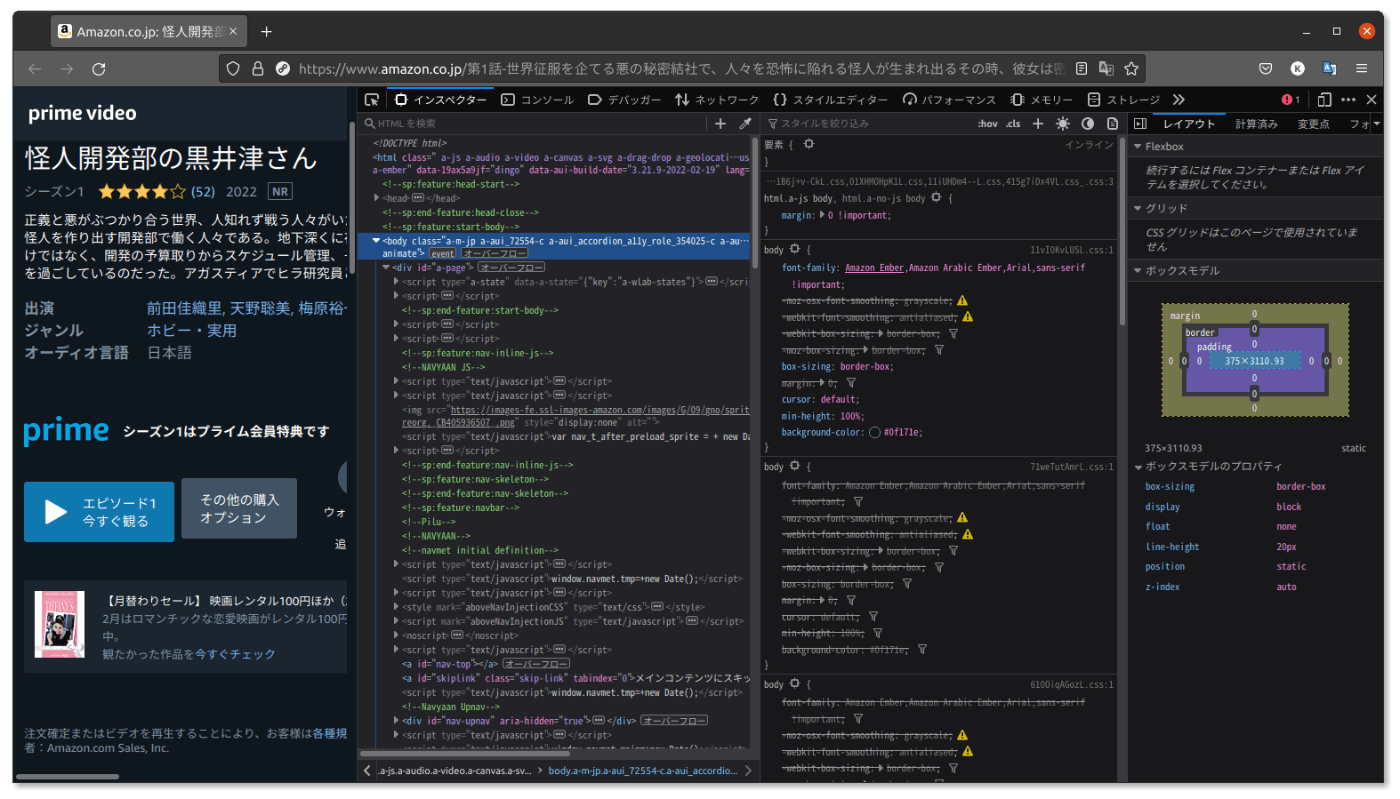This screenshot has width=1400, height=799.
Task: Bookmark this page with star icon
Action: [x=1131, y=69]
